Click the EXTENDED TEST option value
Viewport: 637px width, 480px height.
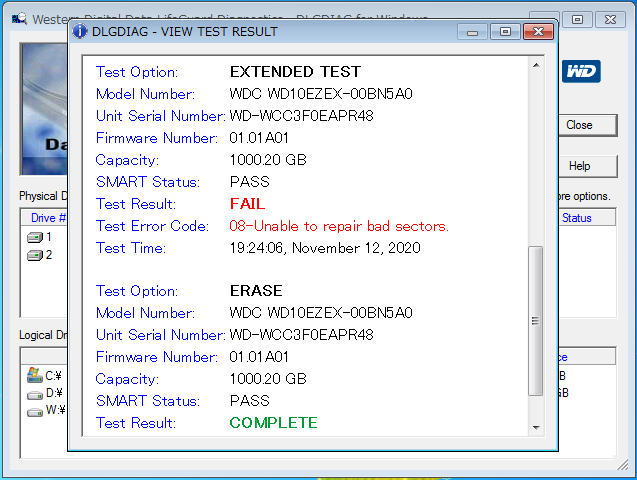295,72
